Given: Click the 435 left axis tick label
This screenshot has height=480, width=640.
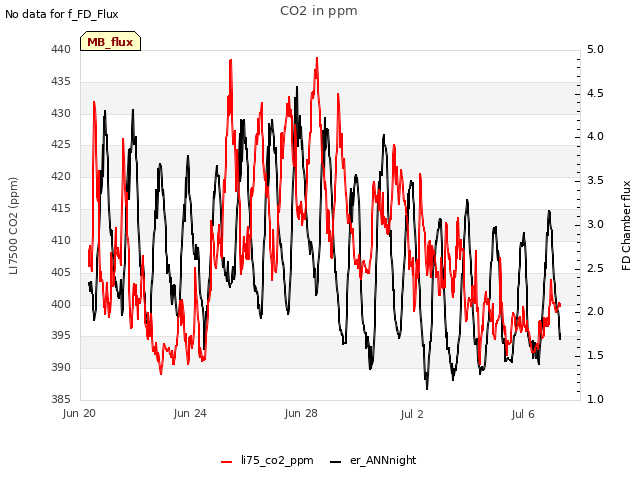Looking at the screenshot, I should 61,82.
